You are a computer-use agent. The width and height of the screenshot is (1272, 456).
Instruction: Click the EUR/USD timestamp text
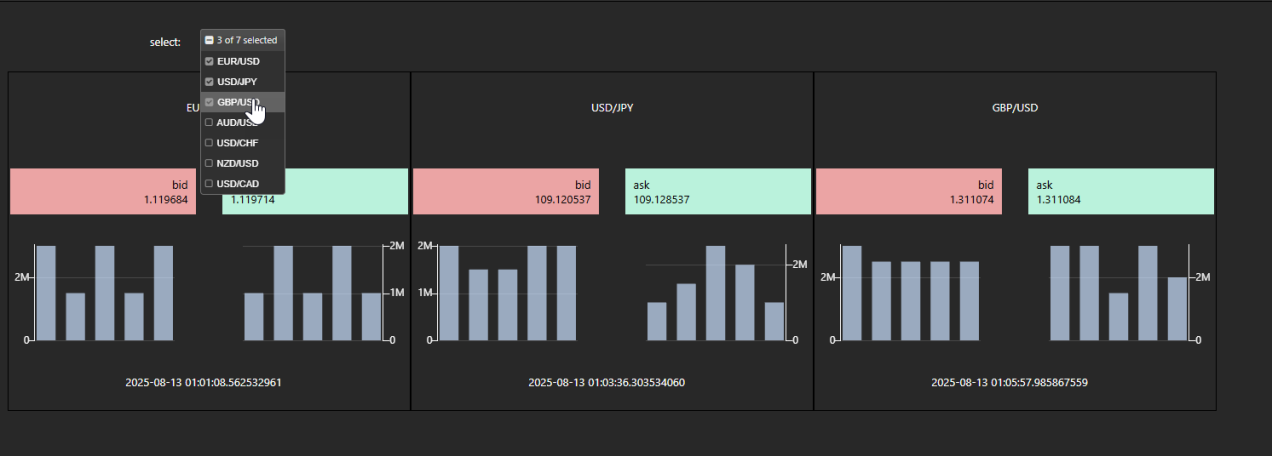tap(209, 382)
